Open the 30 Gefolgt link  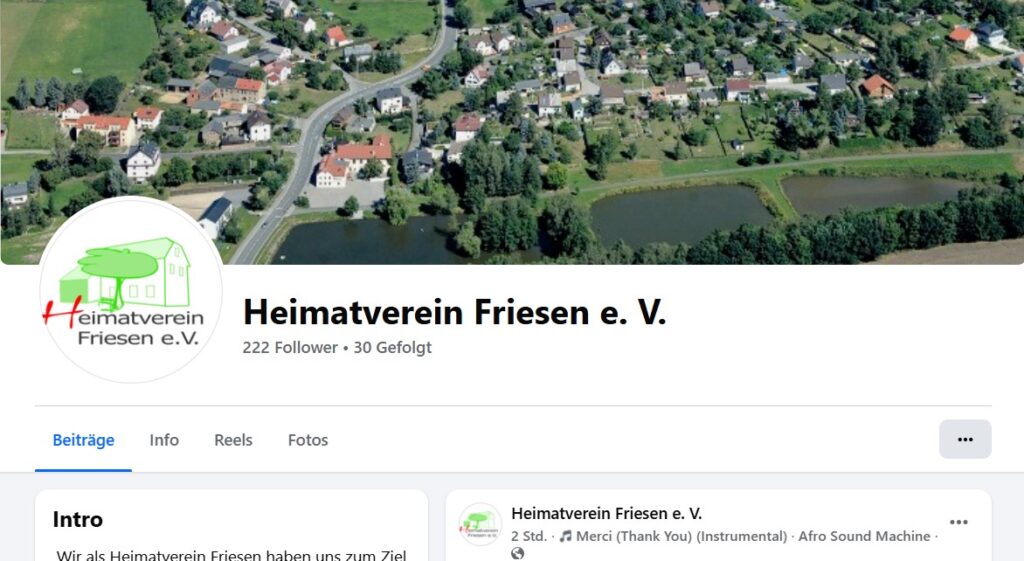(392, 347)
